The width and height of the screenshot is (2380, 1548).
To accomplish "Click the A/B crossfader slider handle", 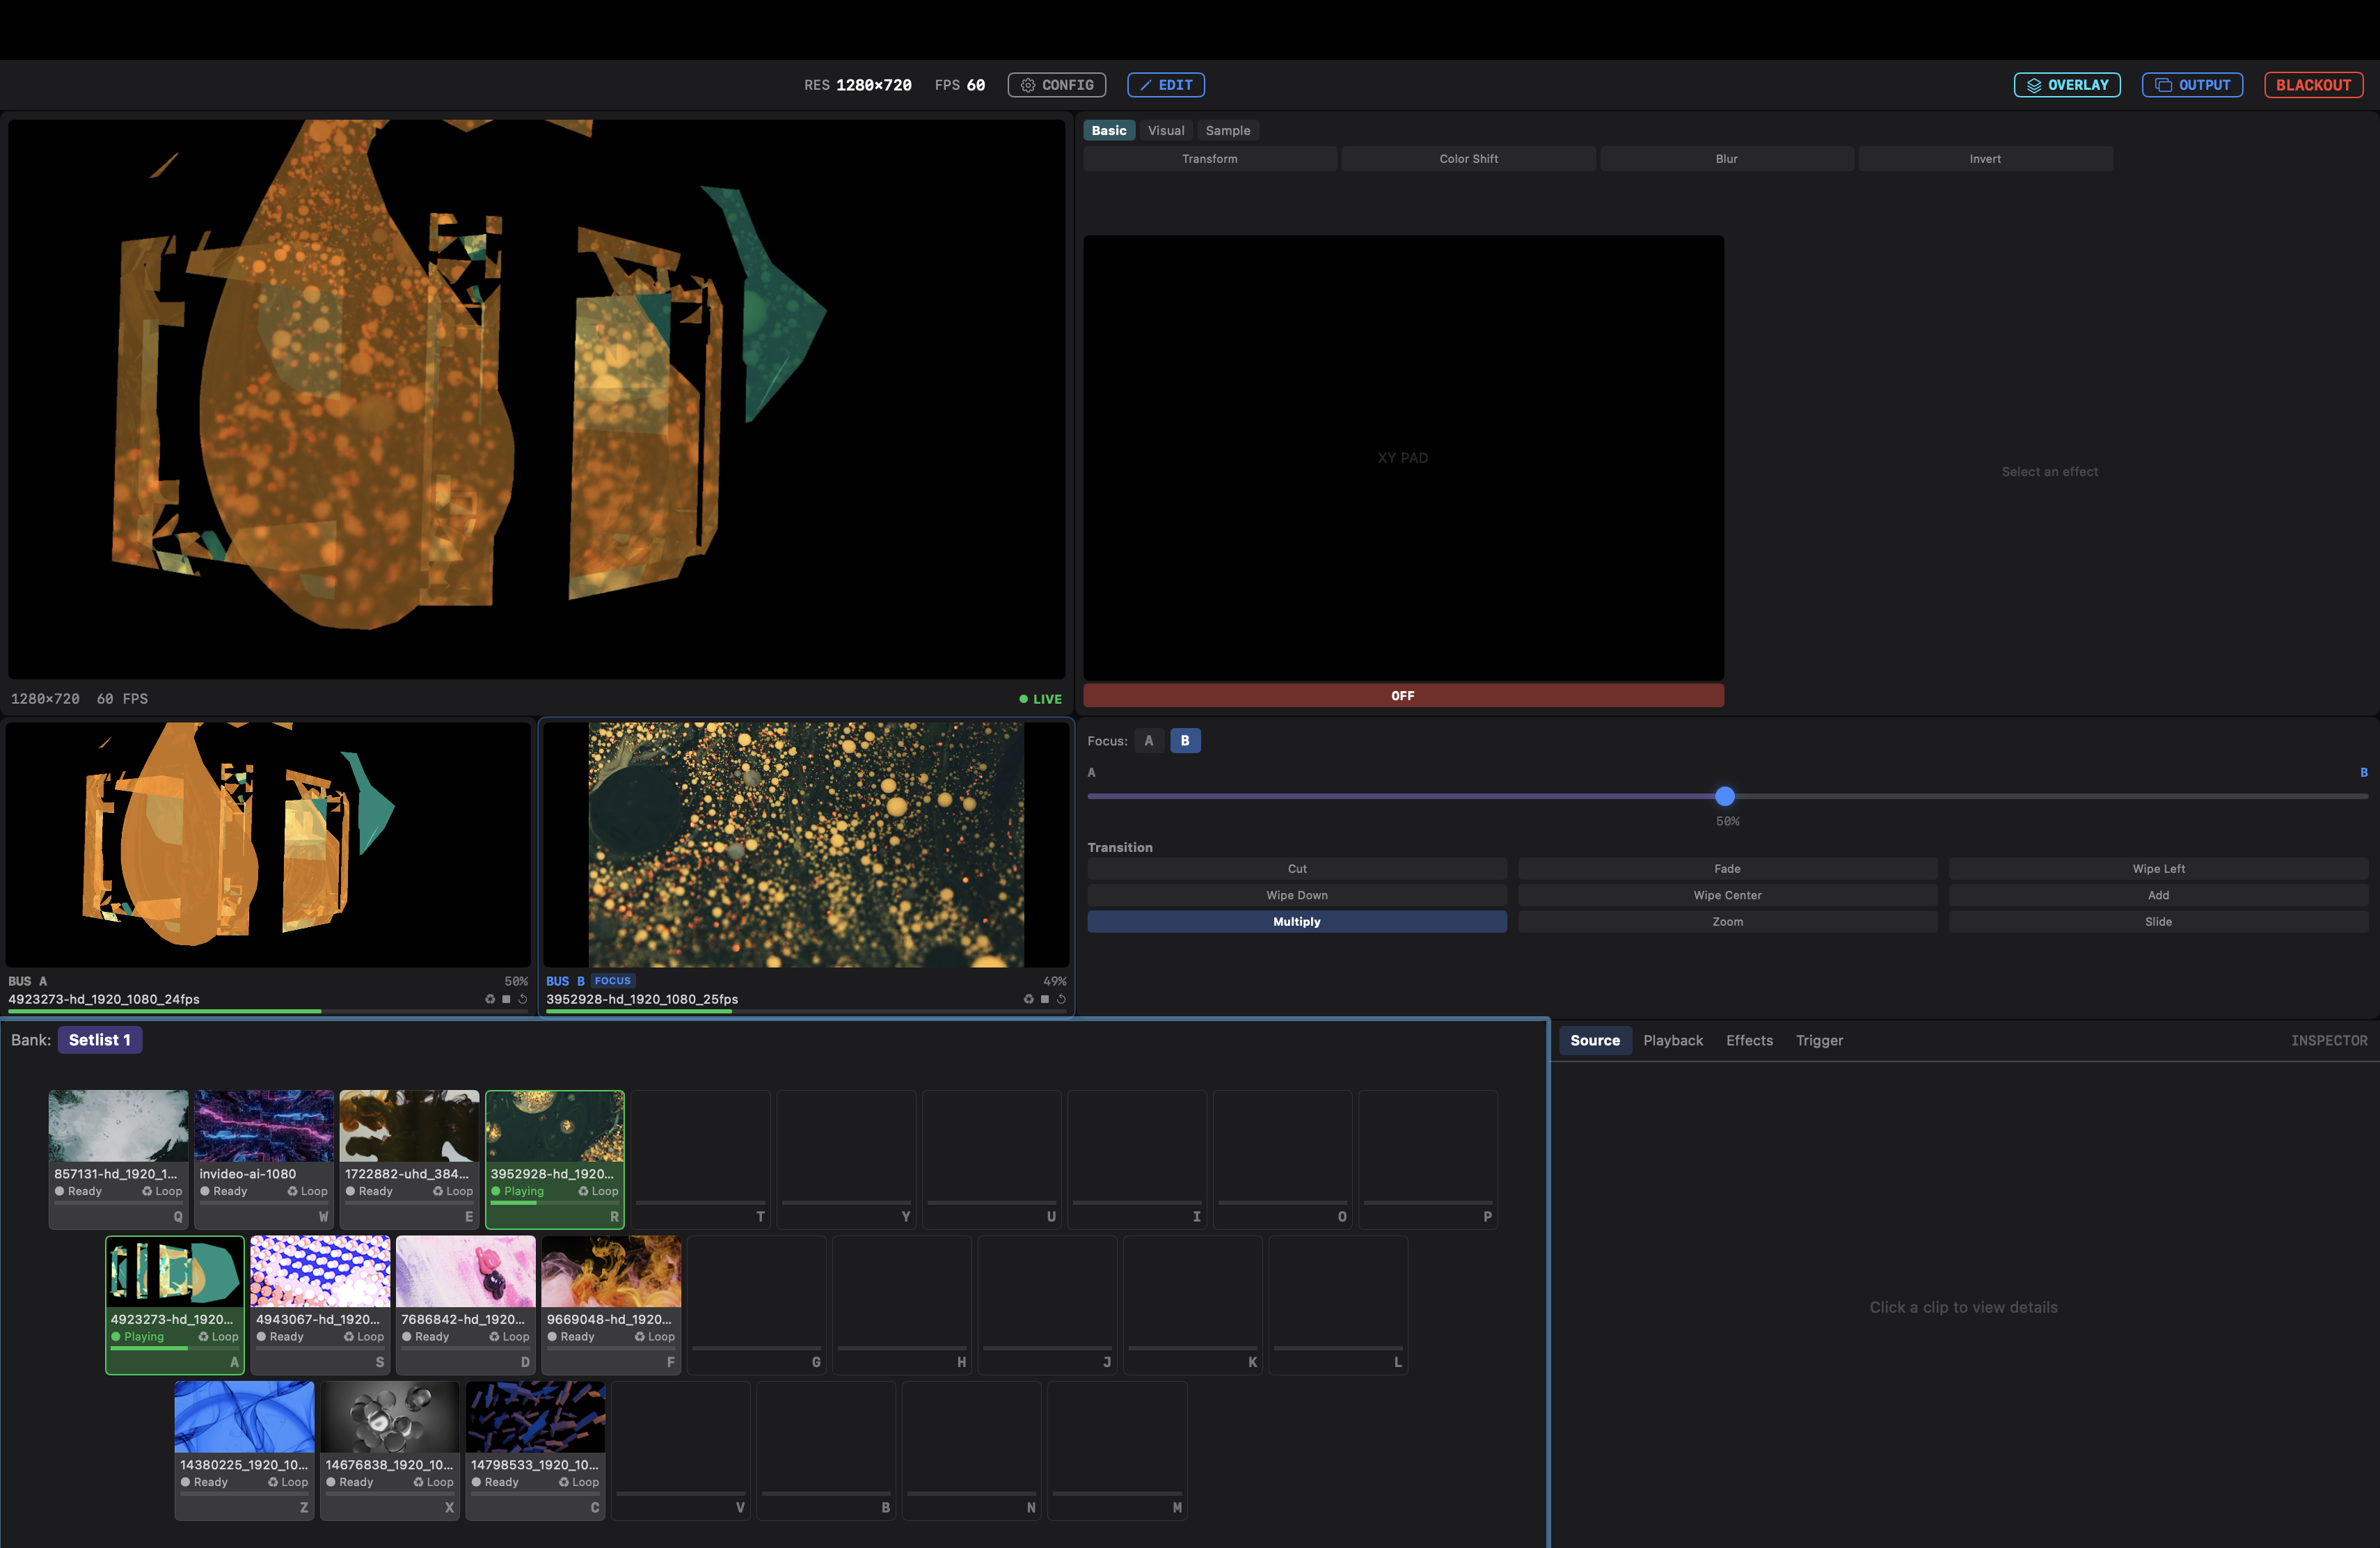I will pyautogui.click(x=1724, y=796).
